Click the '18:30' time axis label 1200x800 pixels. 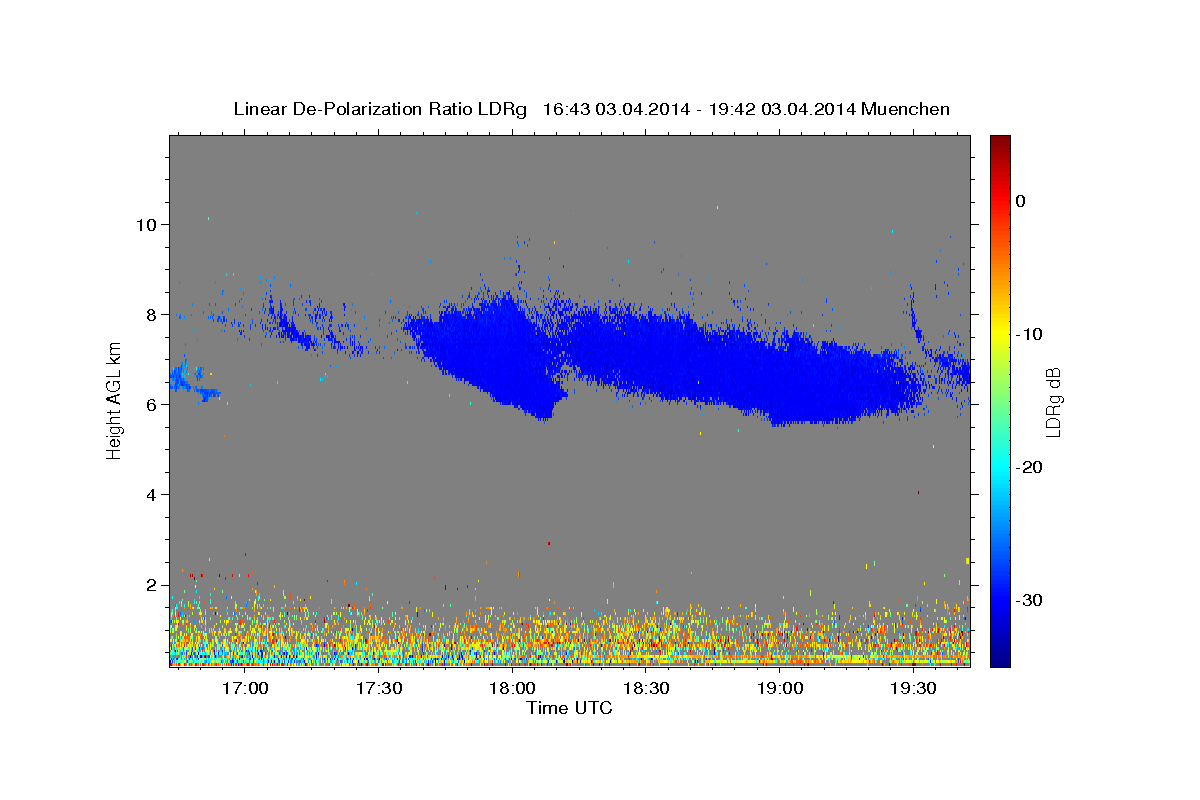(x=646, y=688)
